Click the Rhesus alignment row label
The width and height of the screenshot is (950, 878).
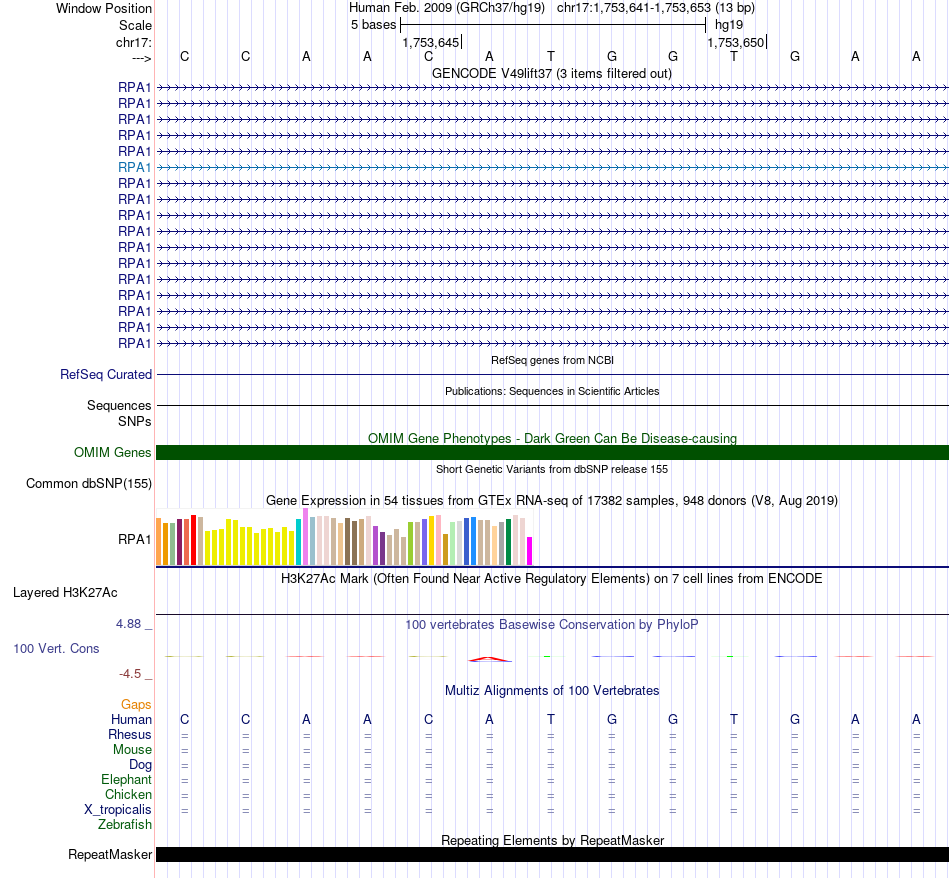(x=130, y=734)
